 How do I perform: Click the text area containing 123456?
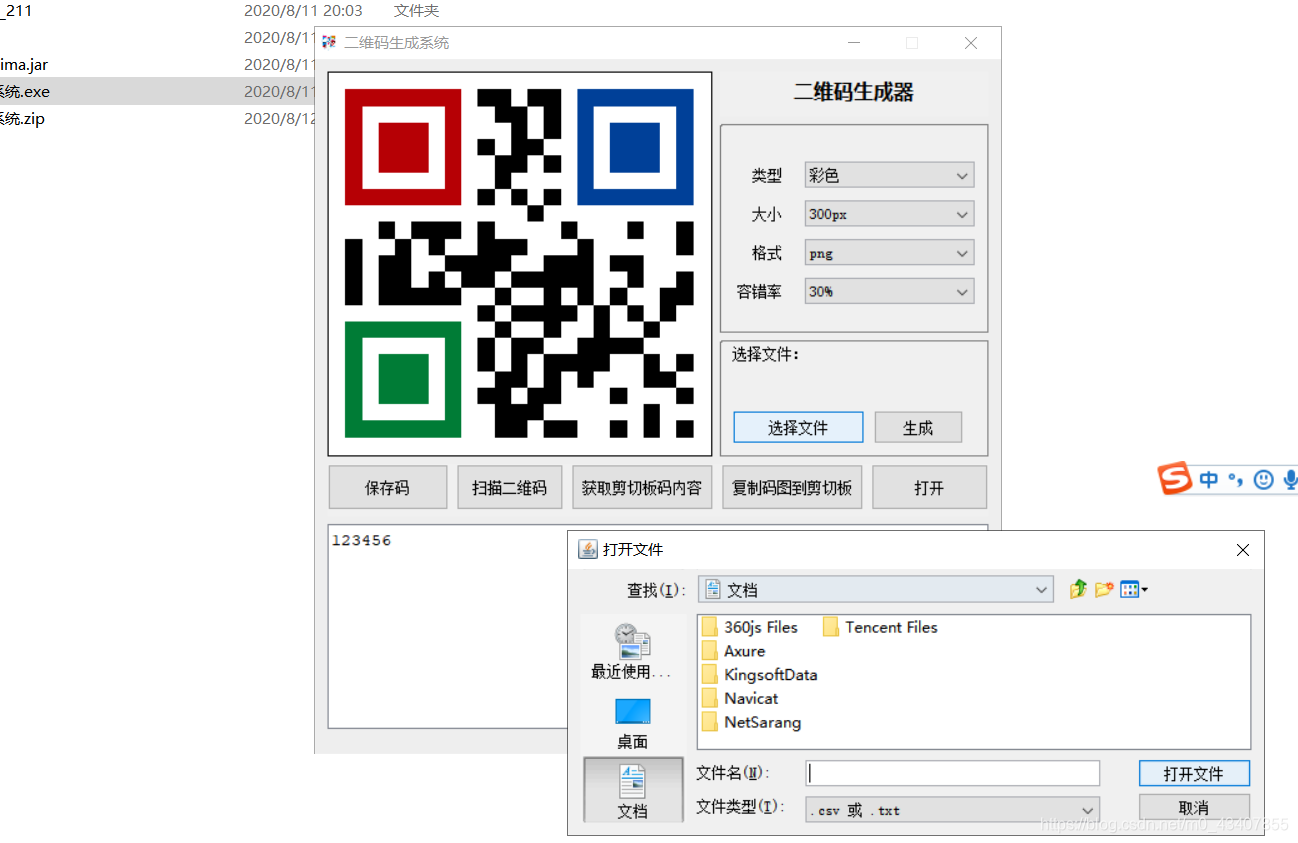pos(447,627)
